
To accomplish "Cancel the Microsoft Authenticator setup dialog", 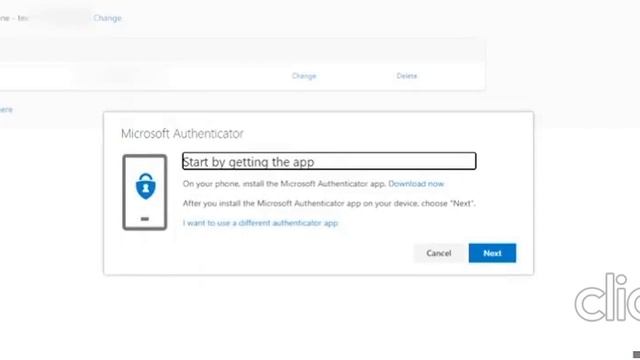I will (439, 253).
